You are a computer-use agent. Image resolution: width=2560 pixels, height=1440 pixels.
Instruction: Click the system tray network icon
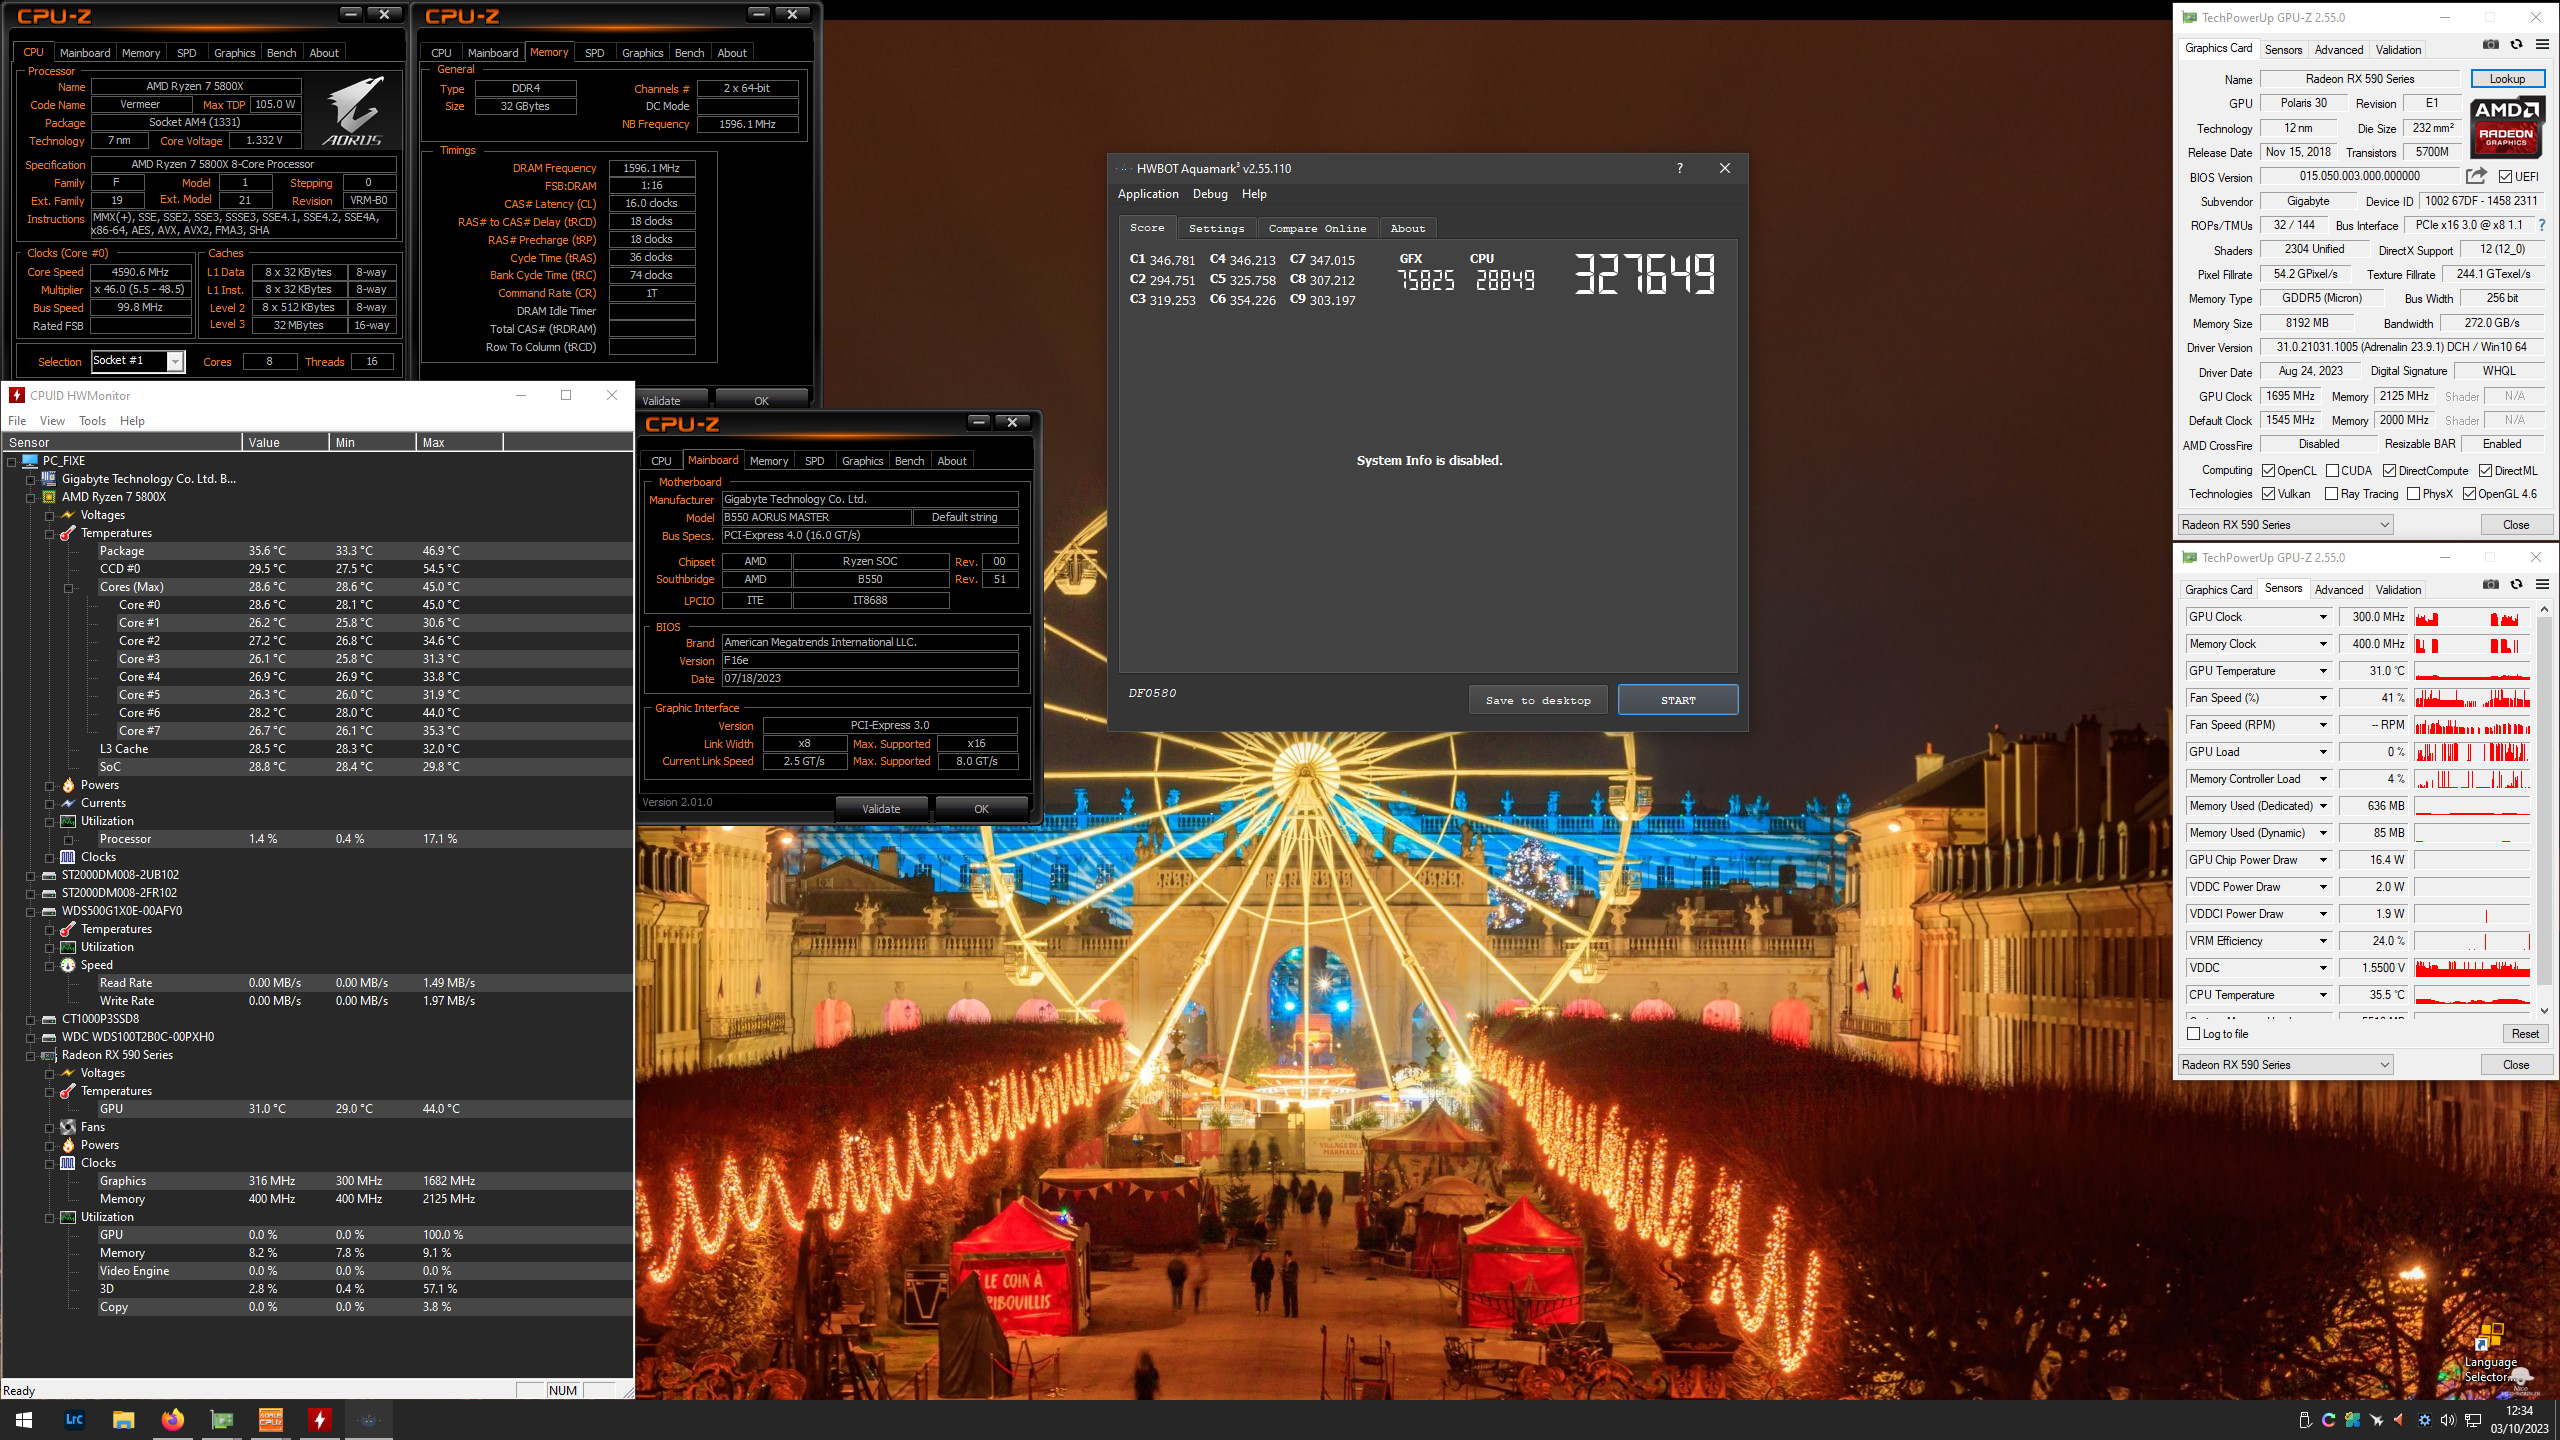coord(2473,1420)
